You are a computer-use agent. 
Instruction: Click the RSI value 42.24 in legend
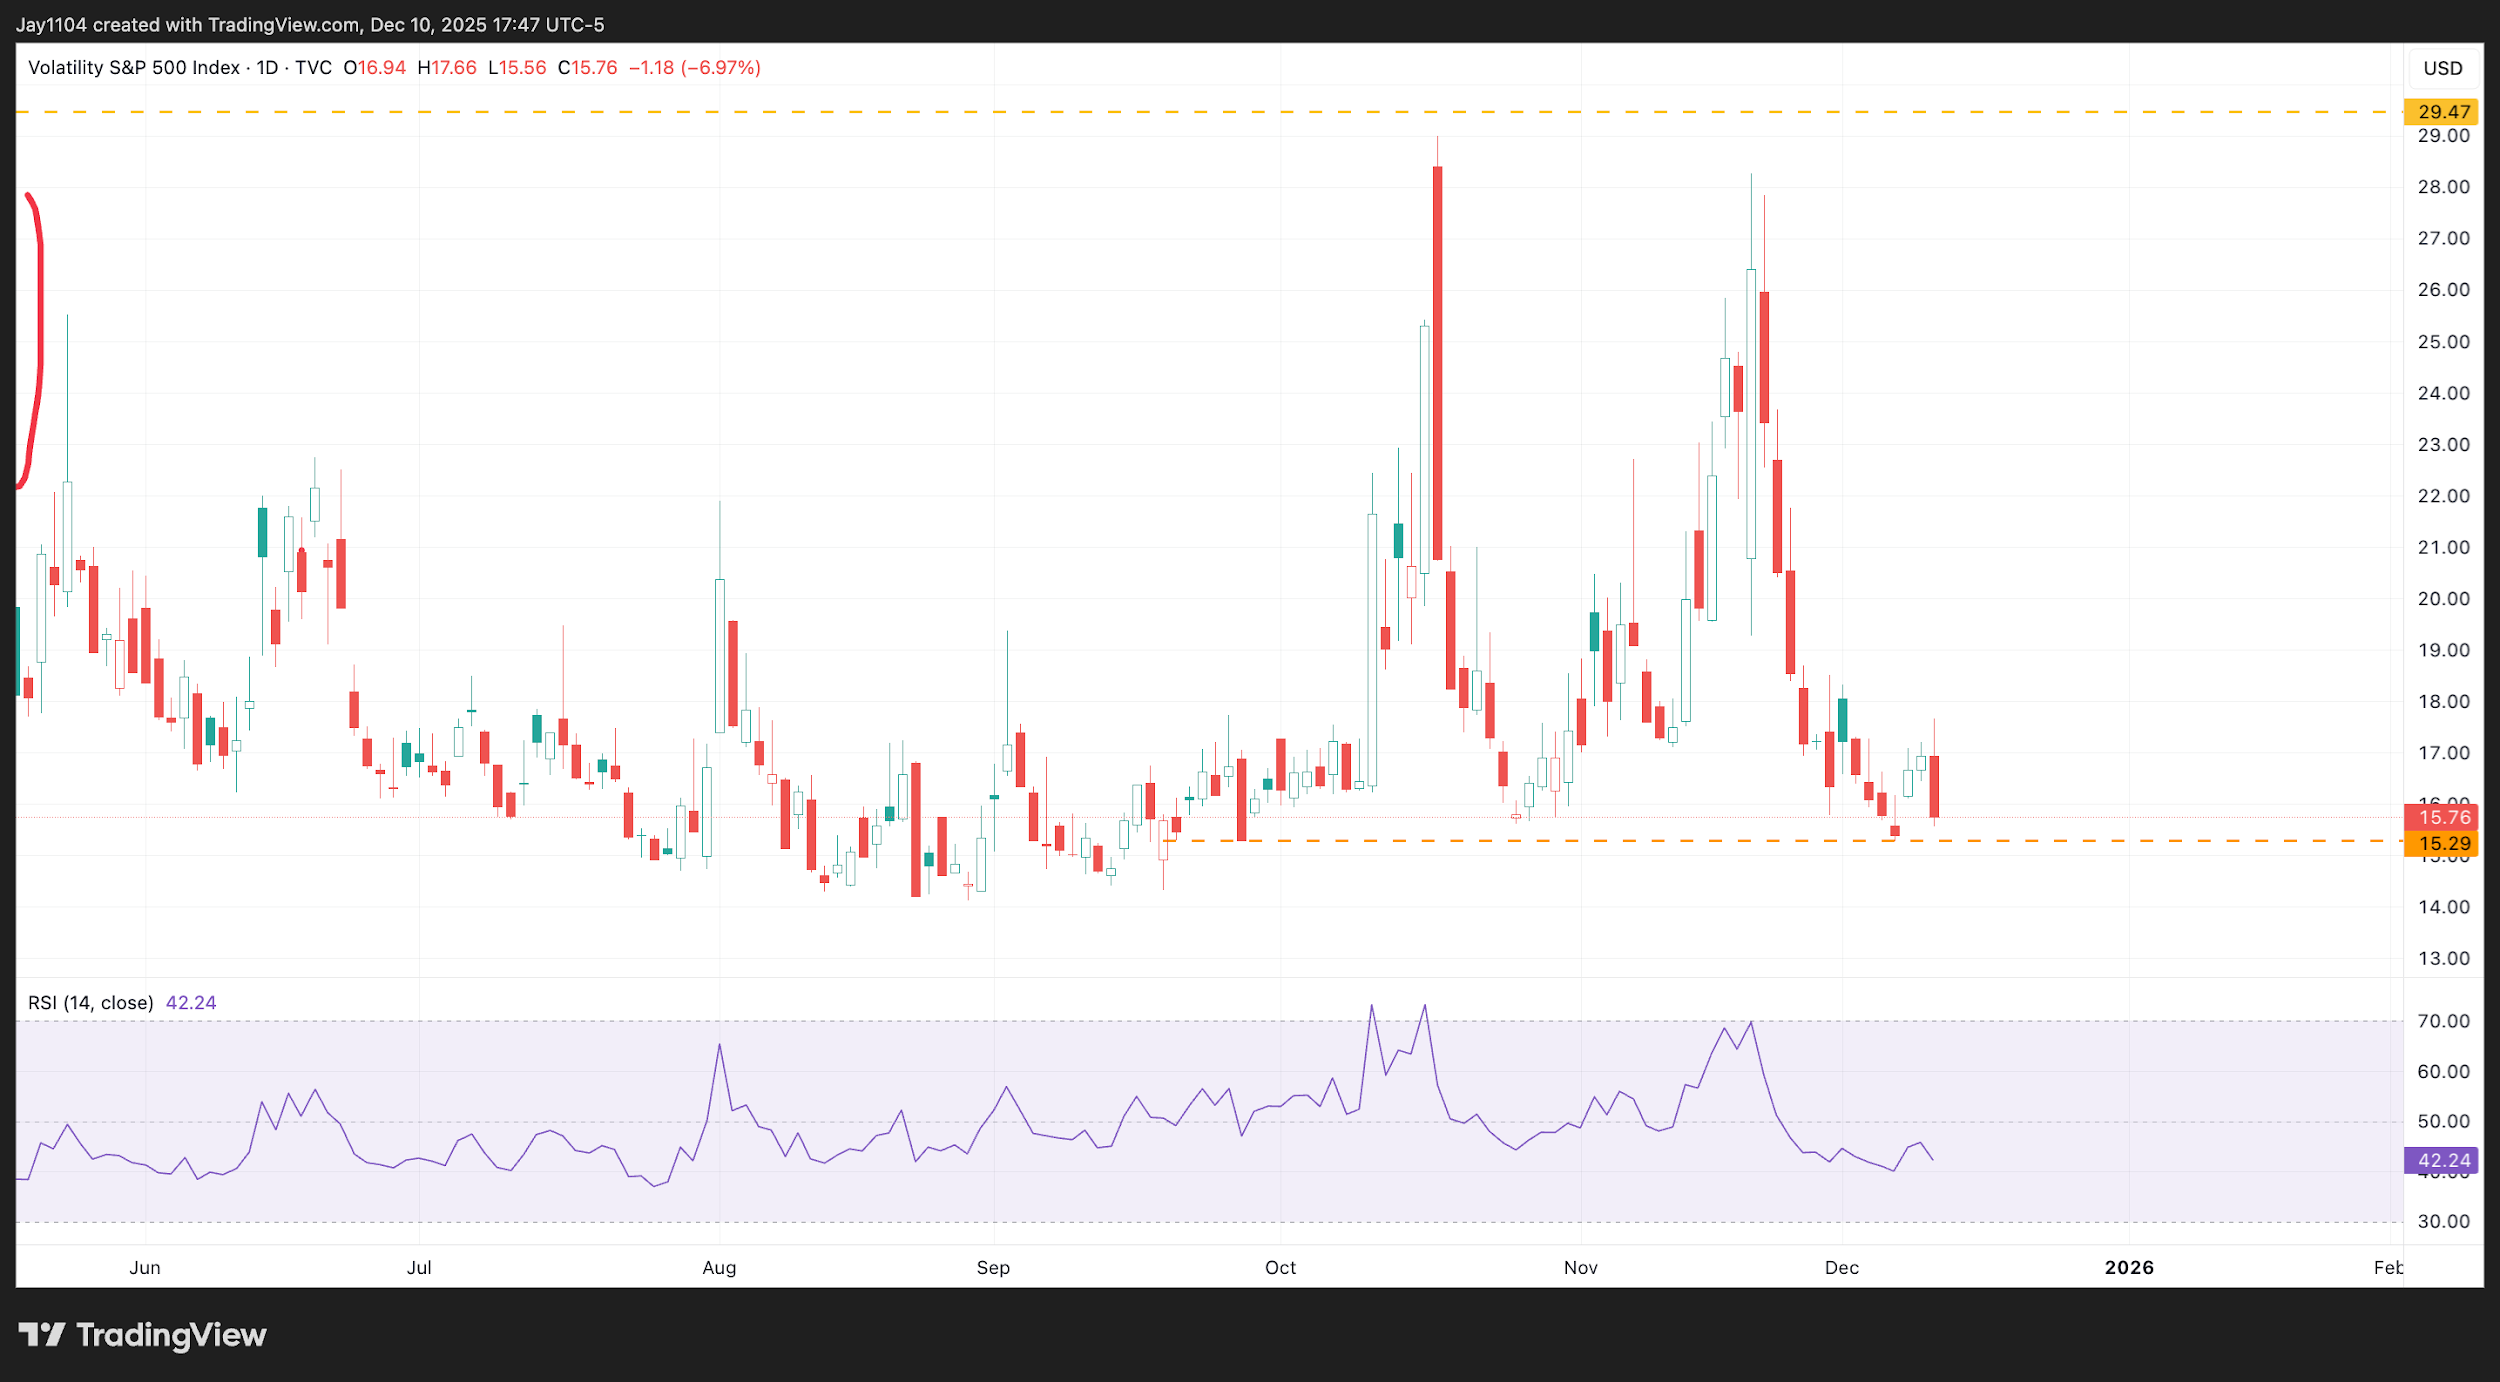pos(191,1002)
